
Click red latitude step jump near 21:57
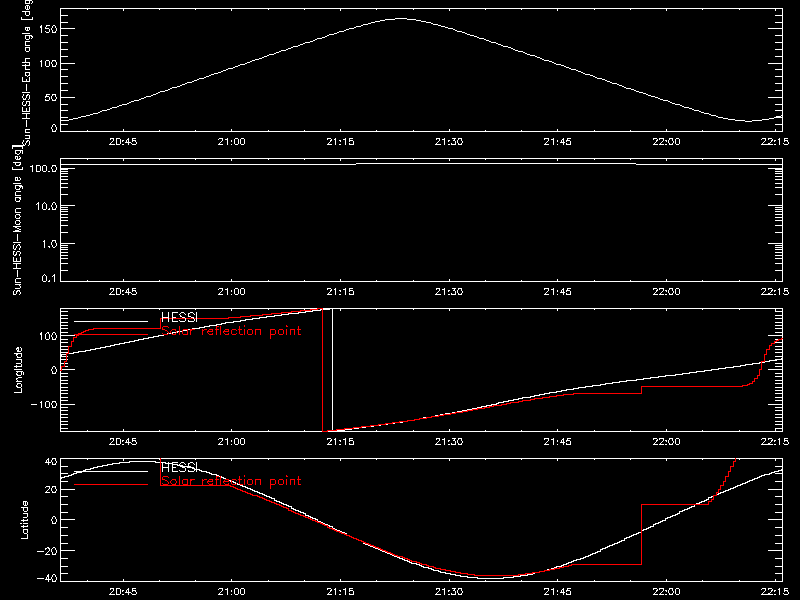(641, 534)
